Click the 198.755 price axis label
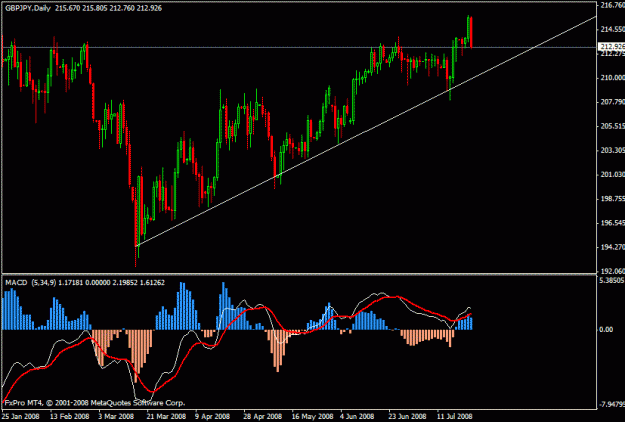 click(612, 199)
